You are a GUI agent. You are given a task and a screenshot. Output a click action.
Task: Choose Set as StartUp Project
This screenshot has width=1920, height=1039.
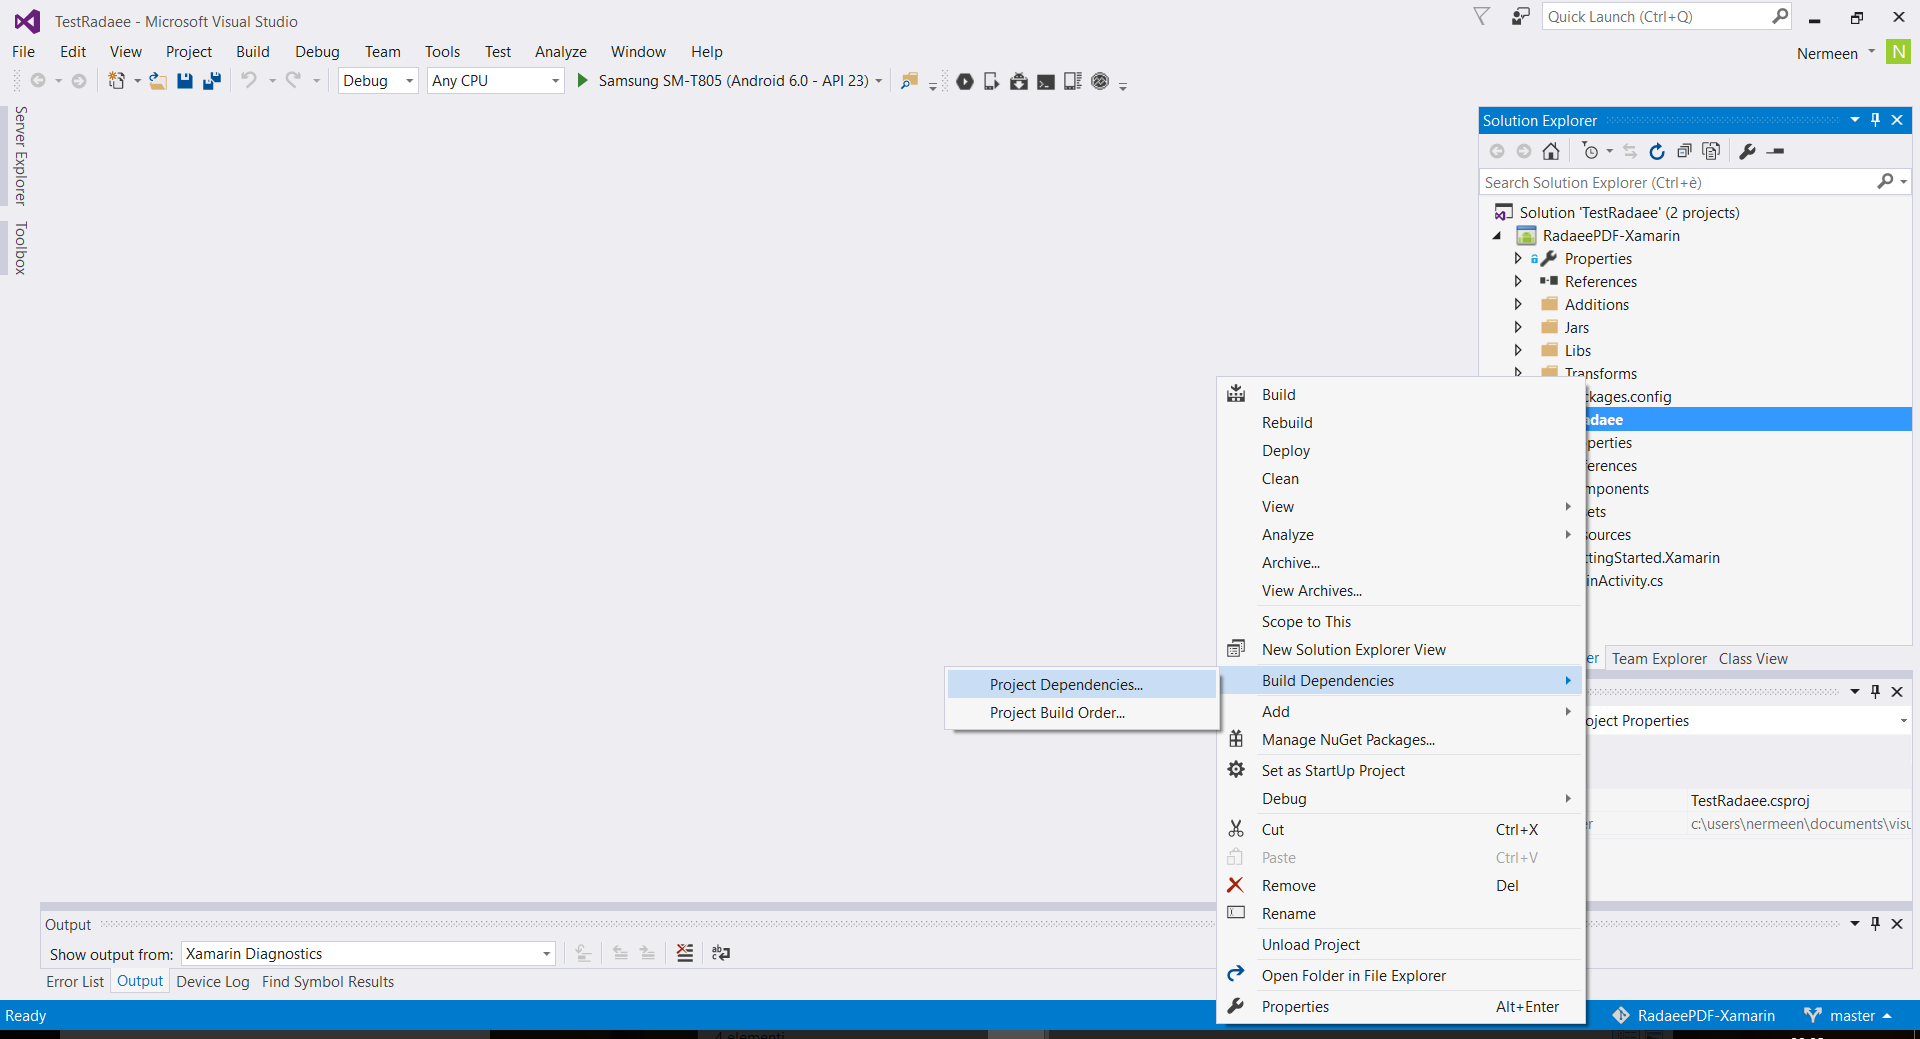(x=1333, y=771)
